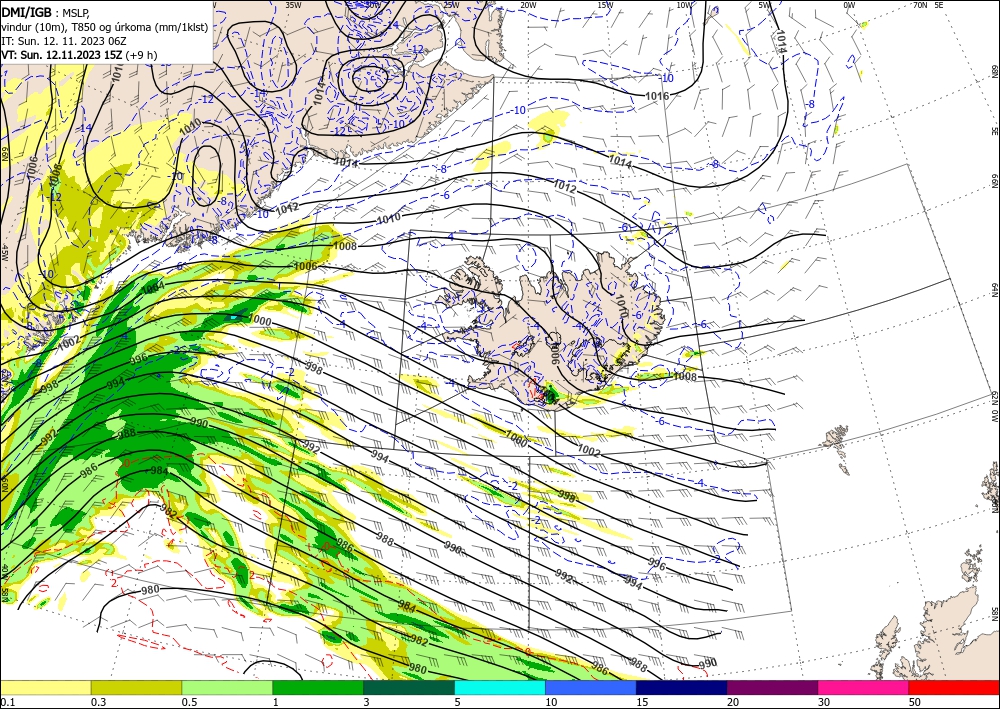Click the '0.5' legend value
Screen dimensions: 1000x709
click(x=189, y=702)
